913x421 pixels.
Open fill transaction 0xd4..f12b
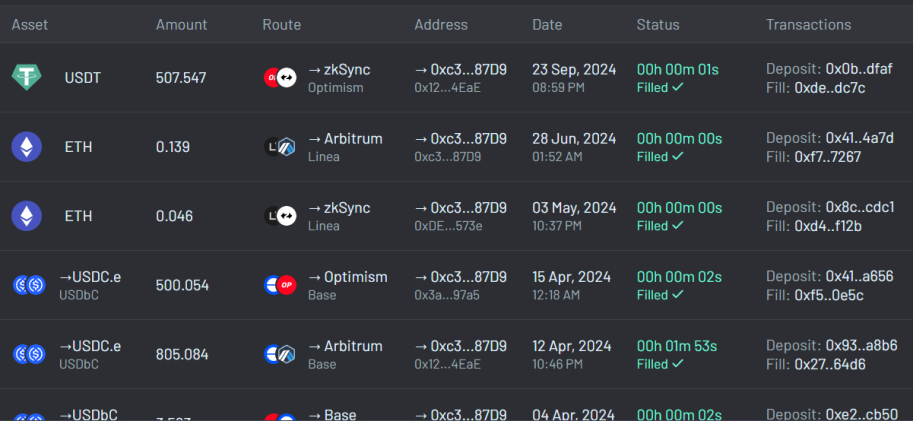828,225
